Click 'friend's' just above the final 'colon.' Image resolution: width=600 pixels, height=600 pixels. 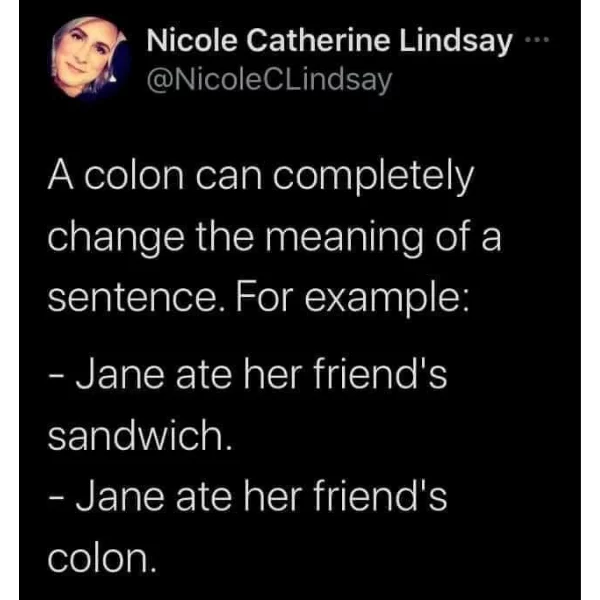click(380, 496)
